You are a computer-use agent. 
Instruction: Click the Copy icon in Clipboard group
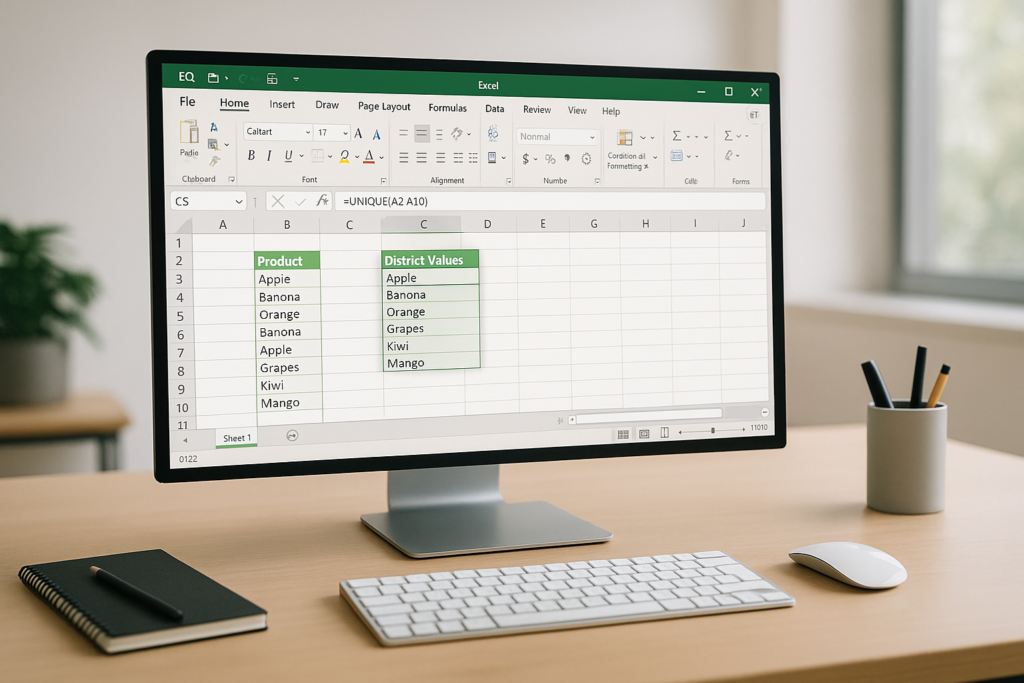213,144
